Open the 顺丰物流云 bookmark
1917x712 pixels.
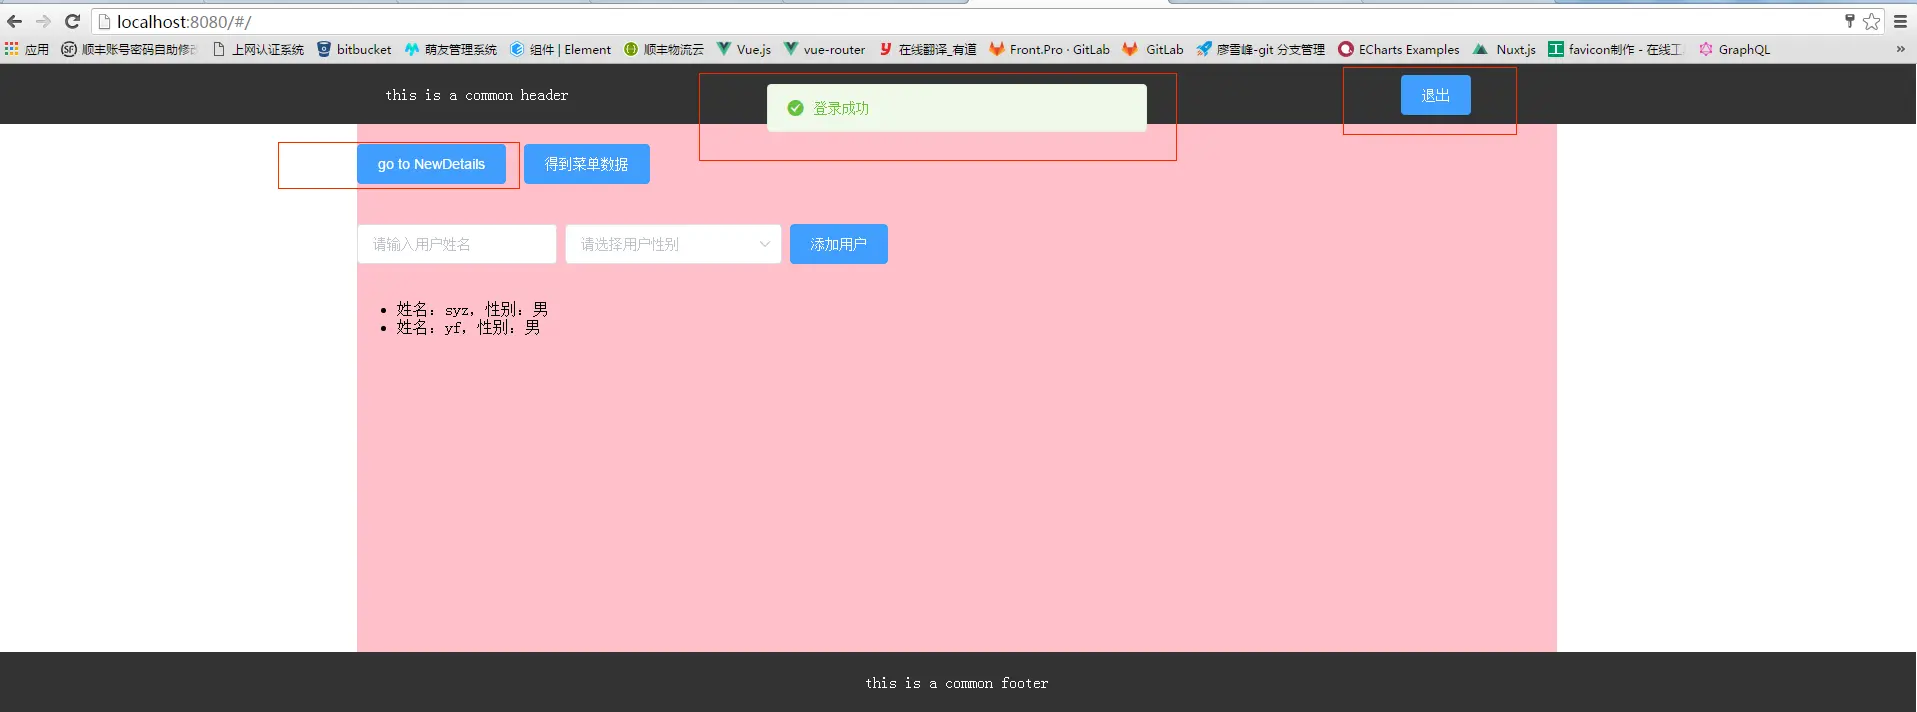pos(664,49)
